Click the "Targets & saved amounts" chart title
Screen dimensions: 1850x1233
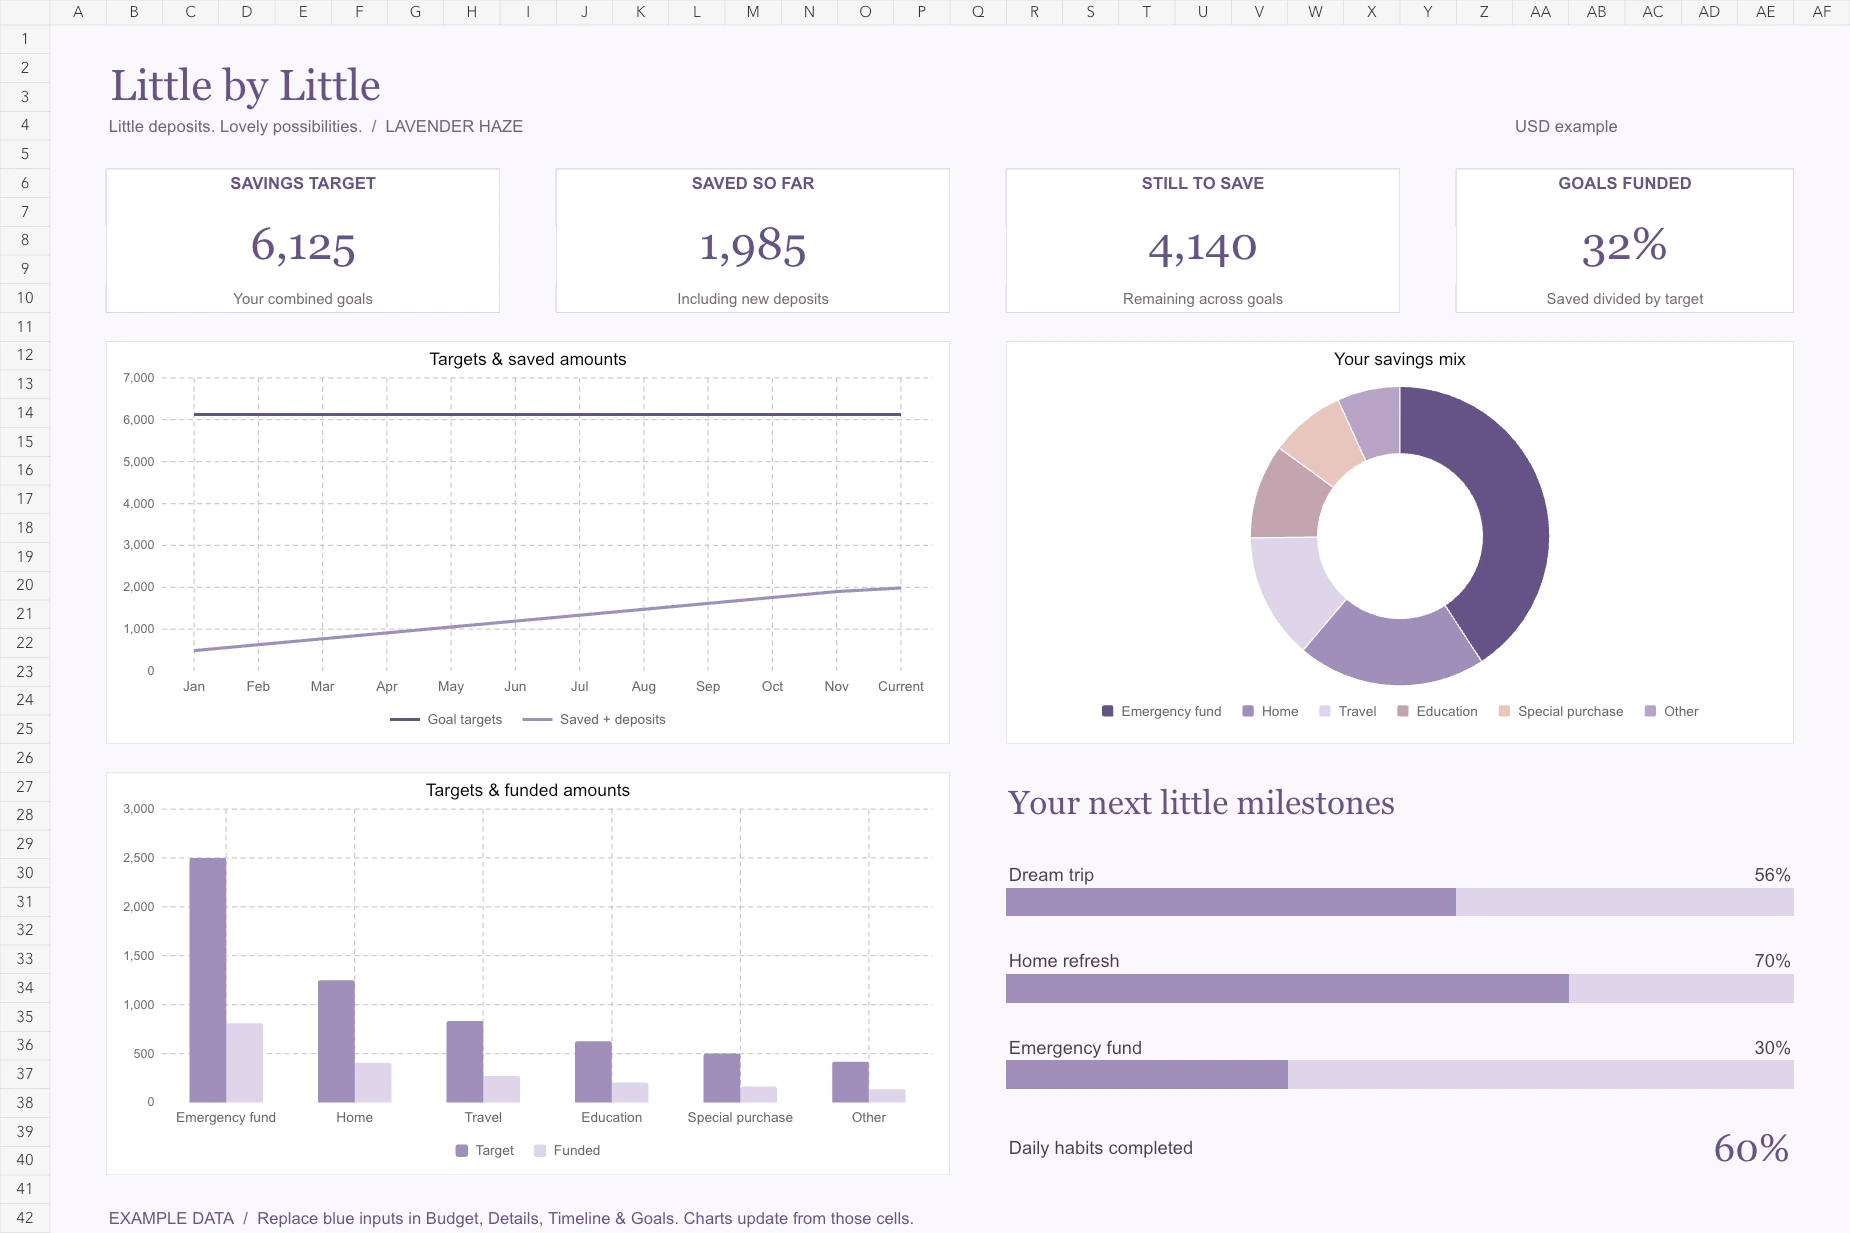point(528,359)
